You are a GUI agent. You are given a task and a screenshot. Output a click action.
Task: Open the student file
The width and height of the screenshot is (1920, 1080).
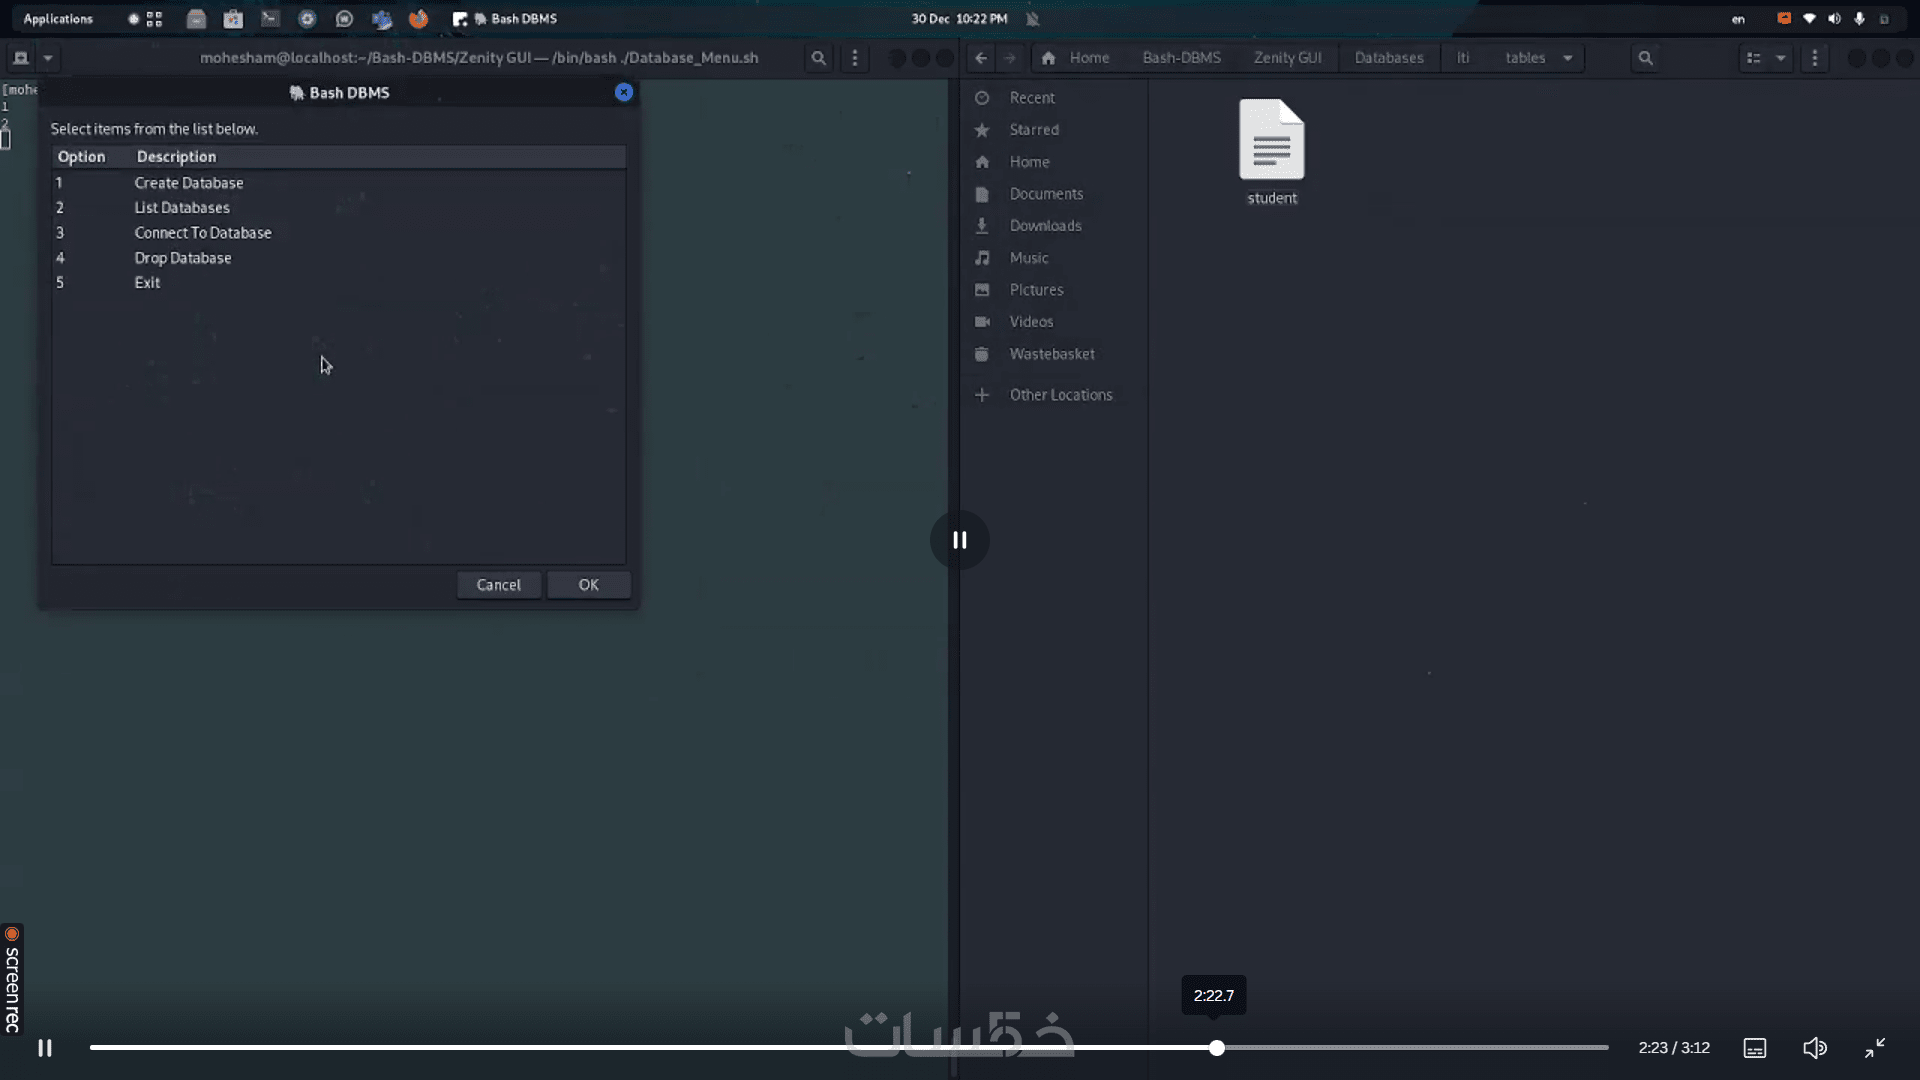click(1271, 150)
